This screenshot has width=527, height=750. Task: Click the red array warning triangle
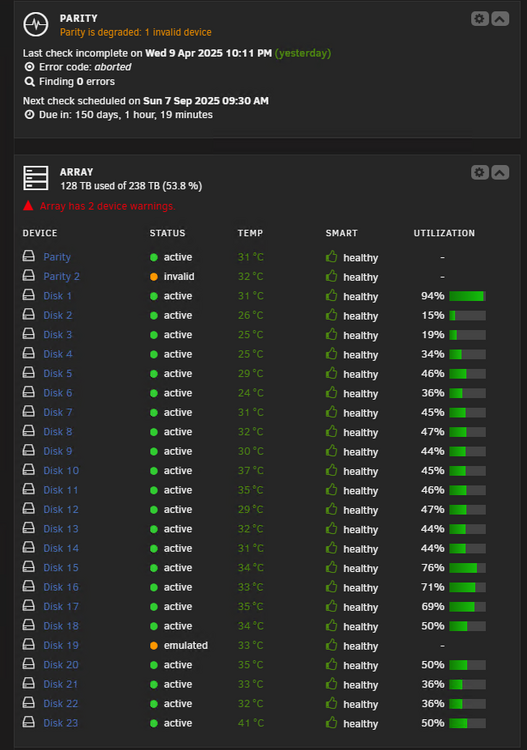[28, 206]
